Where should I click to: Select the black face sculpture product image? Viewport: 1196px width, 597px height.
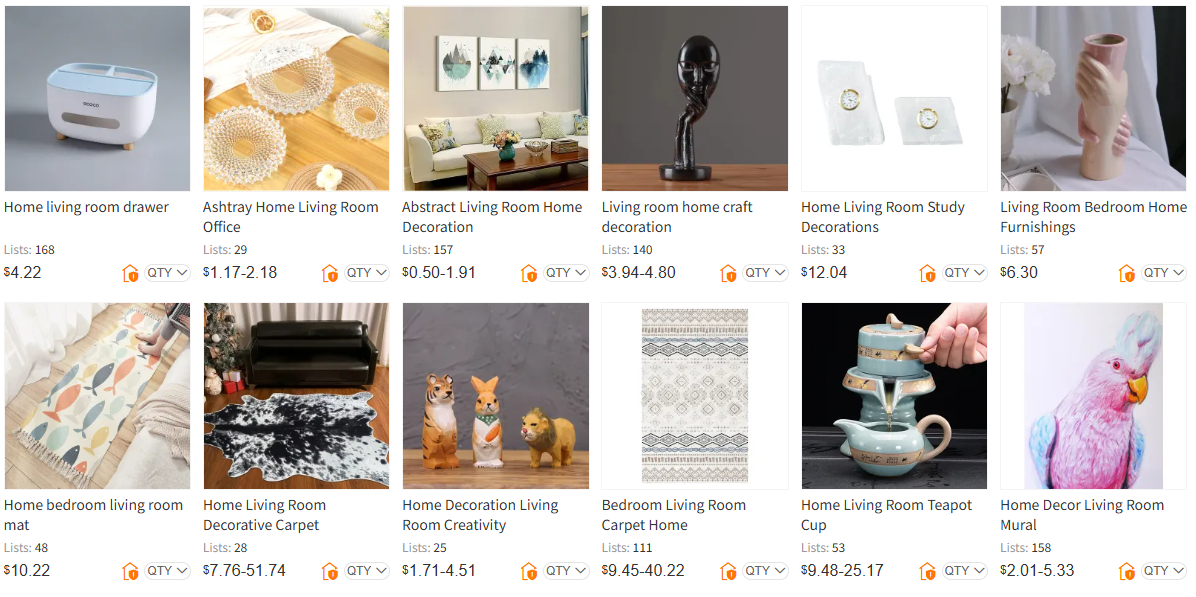(x=695, y=98)
